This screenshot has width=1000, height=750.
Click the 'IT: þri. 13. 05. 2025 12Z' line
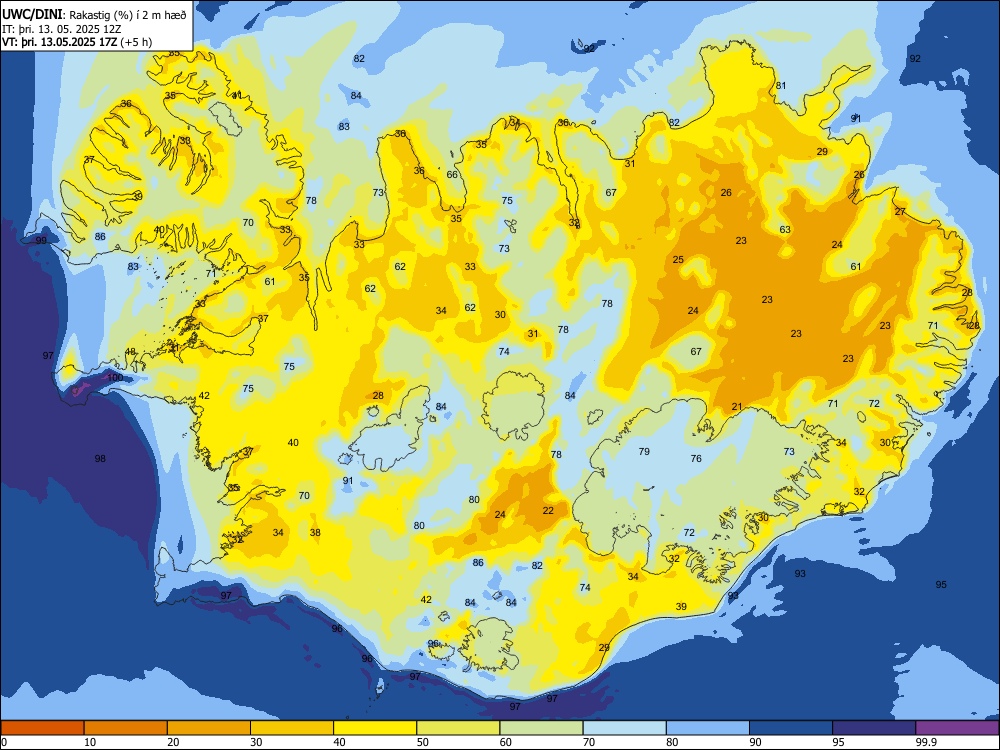pyautogui.click(x=61, y=29)
